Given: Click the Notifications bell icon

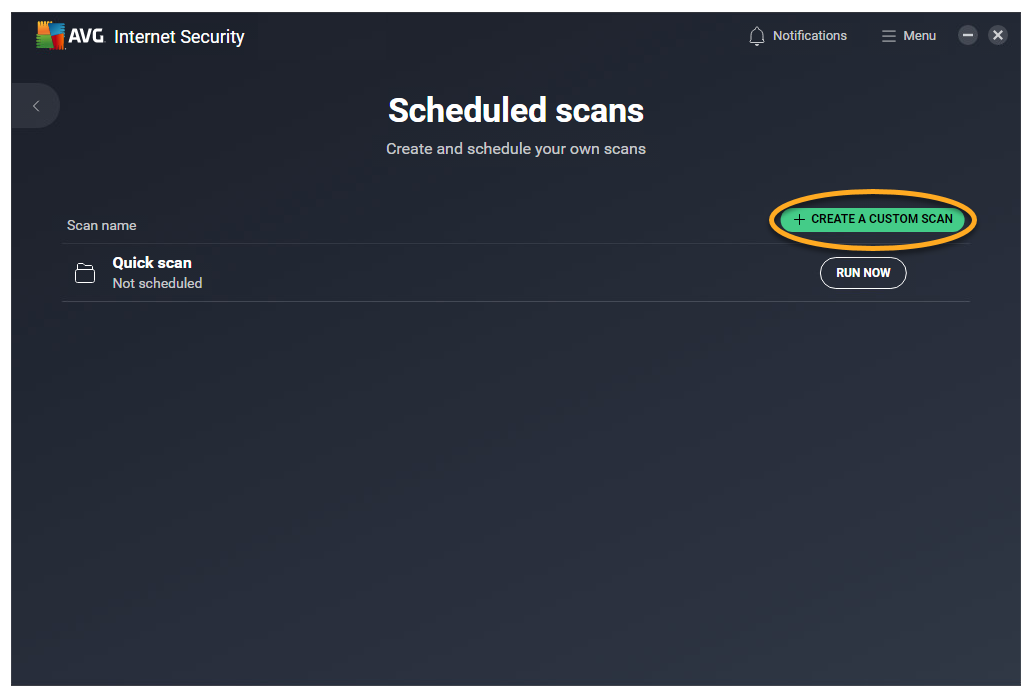Looking at the screenshot, I should [757, 36].
